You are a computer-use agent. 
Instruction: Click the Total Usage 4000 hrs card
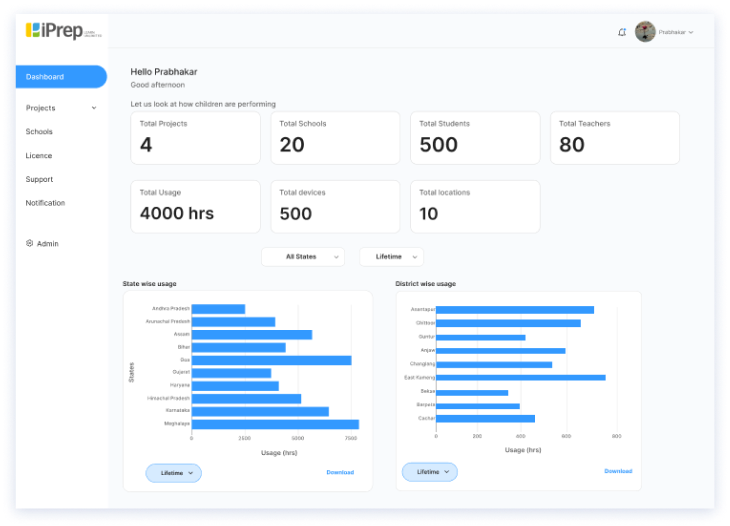[x=196, y=207]
